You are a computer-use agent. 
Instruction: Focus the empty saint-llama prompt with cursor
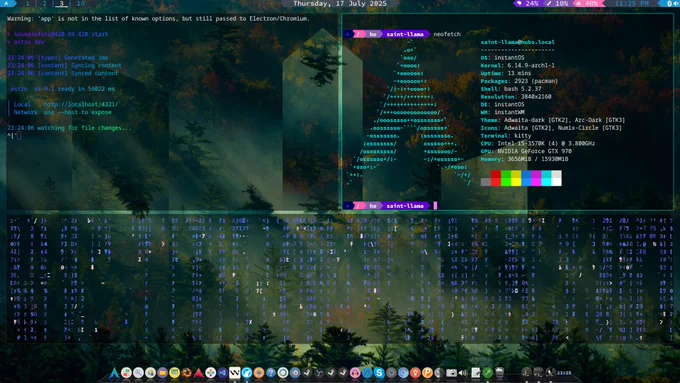(391, 206)
